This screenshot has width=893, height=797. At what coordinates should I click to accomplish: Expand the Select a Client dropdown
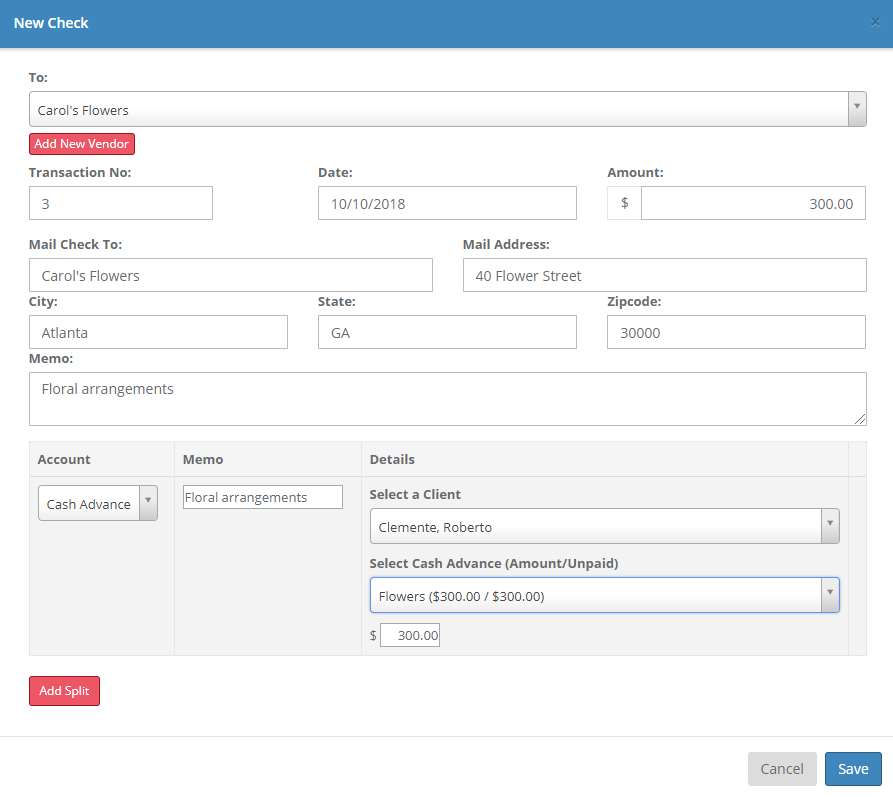pyautogui.click(x=604, y=526)
